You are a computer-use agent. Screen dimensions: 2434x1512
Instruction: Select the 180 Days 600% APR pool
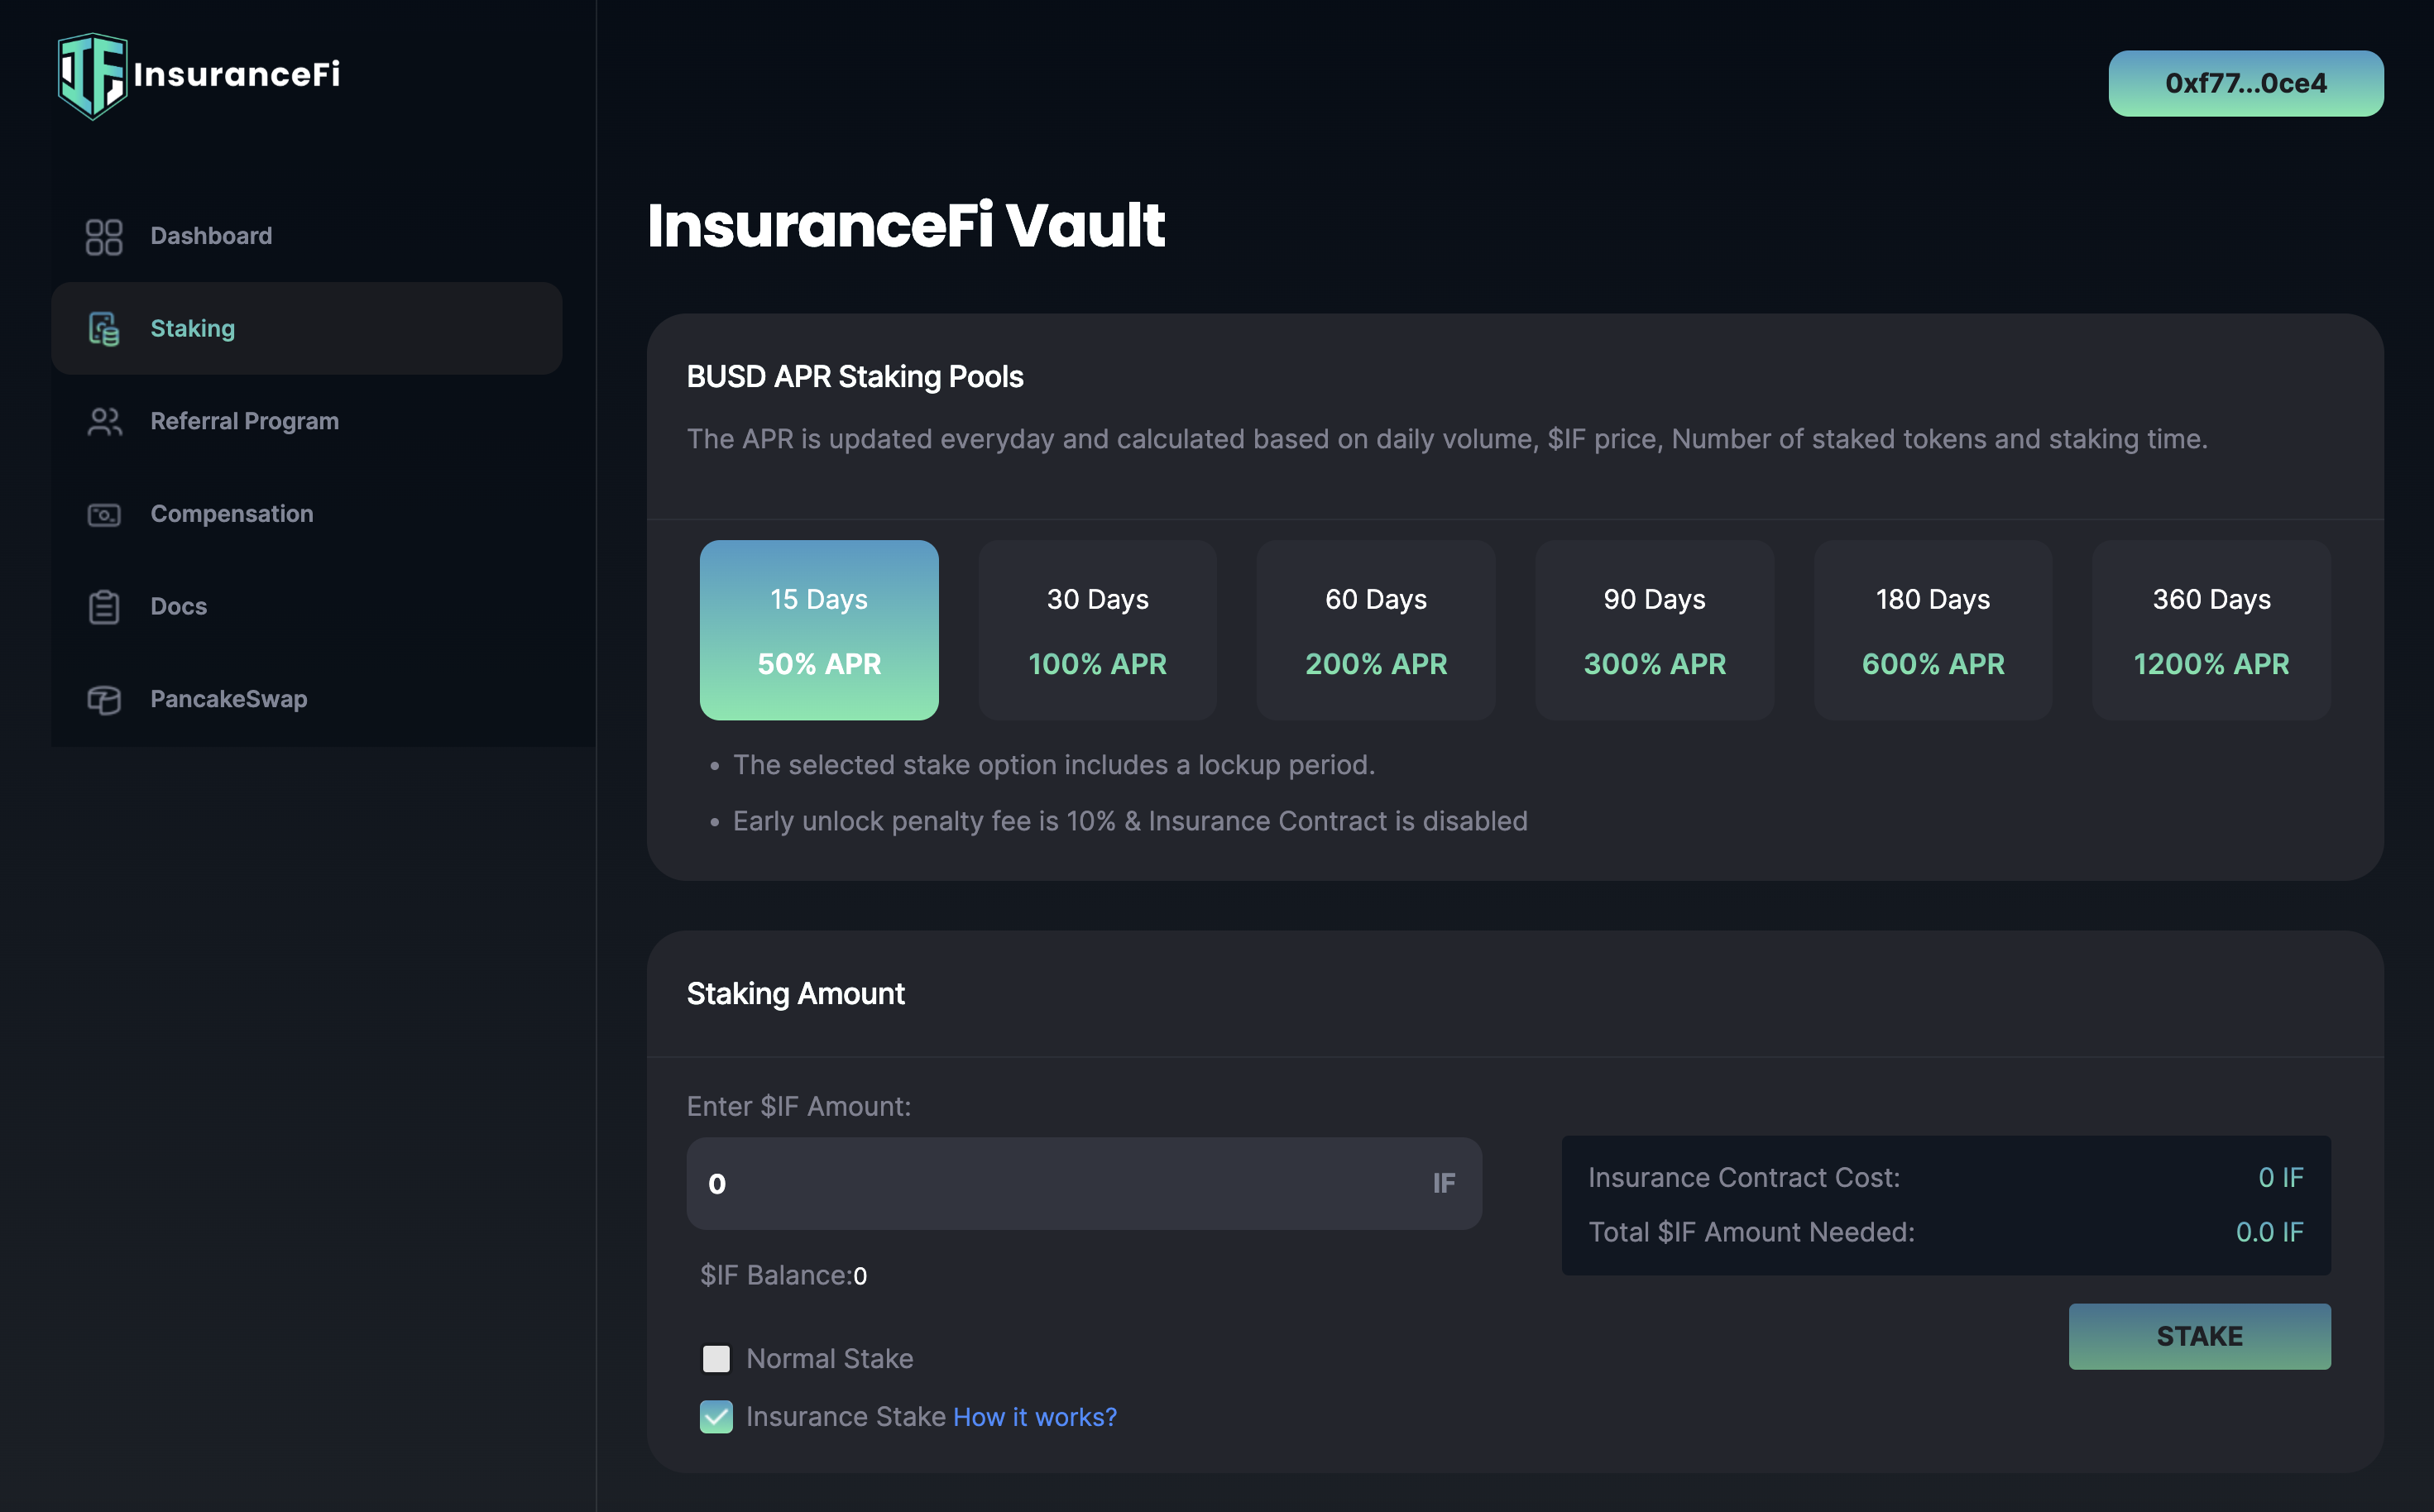[x=1932, y=630]
